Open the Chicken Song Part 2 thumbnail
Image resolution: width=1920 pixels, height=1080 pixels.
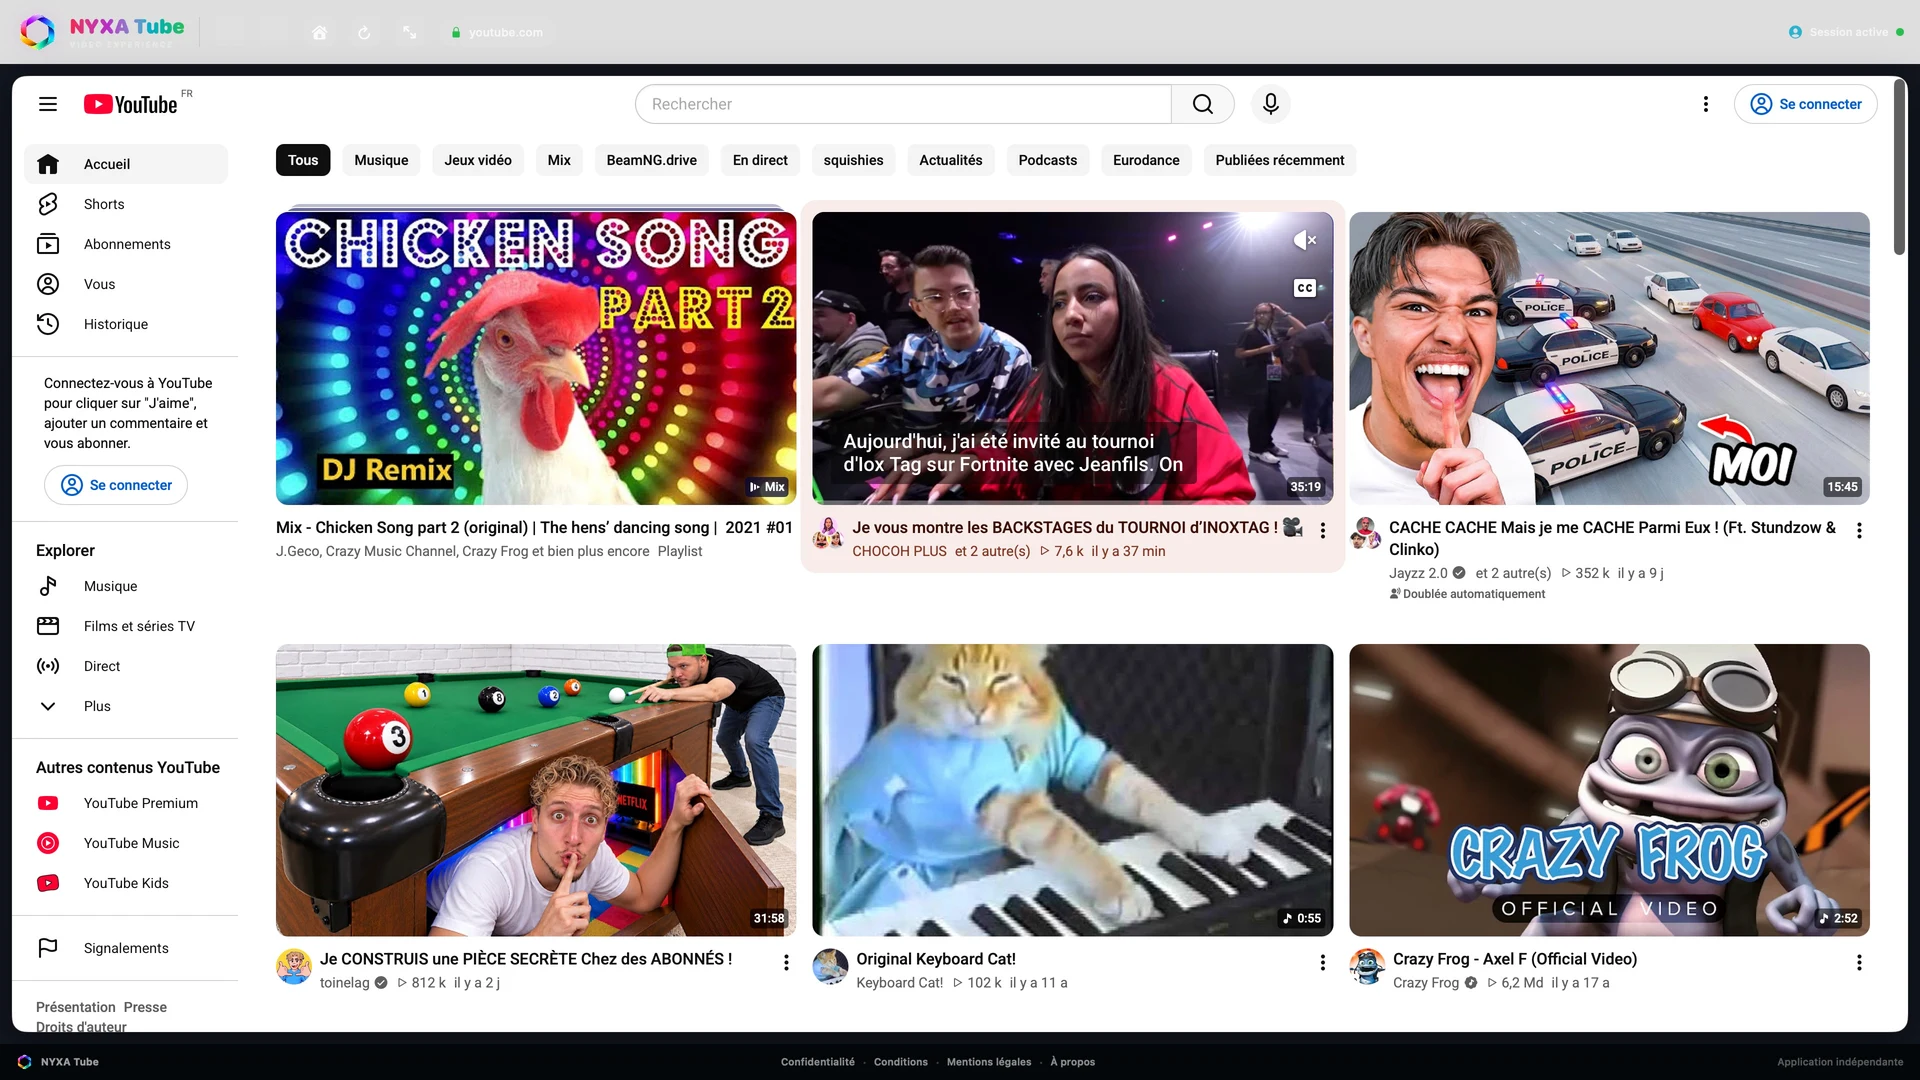pos(536,358)
